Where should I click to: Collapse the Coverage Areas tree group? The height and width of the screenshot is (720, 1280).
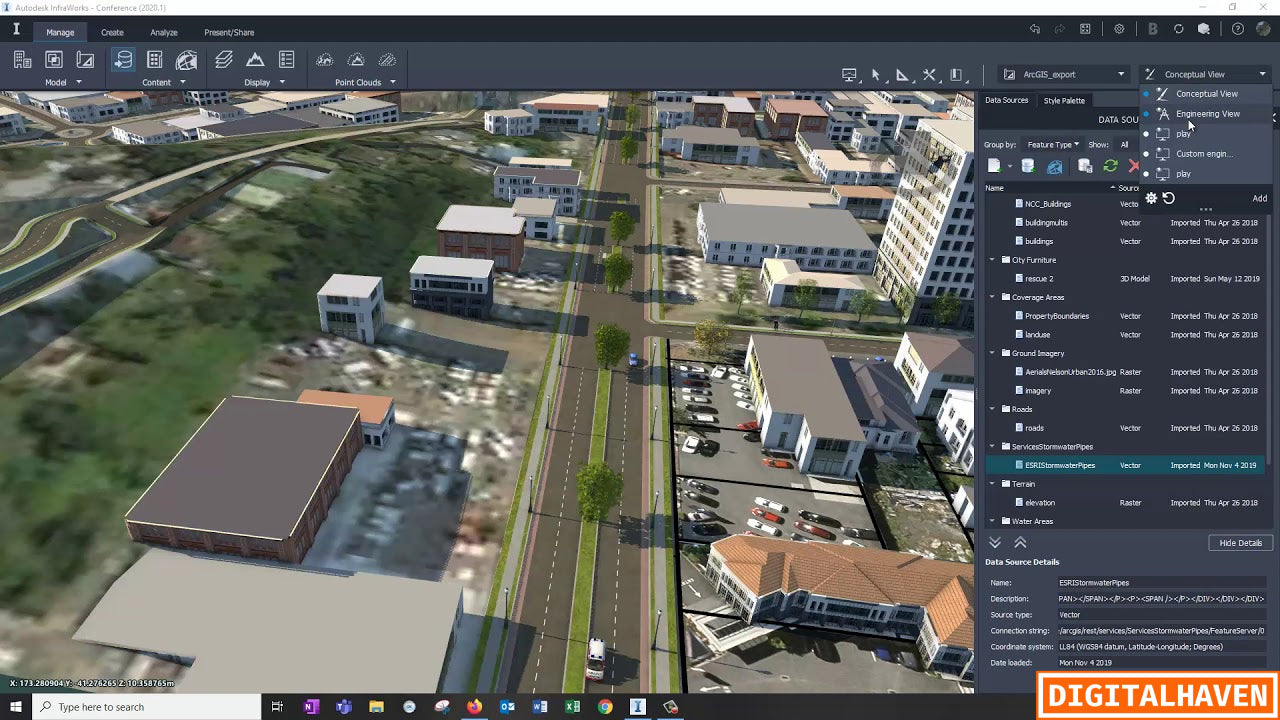pos(993,297)
